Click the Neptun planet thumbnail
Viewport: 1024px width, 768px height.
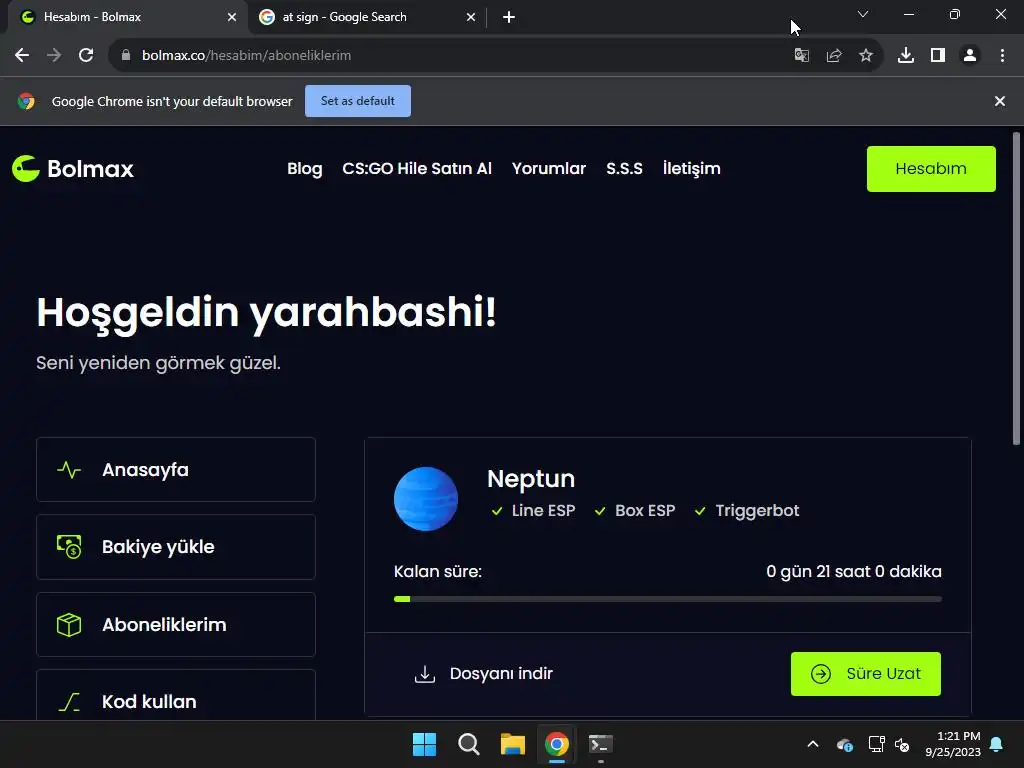click(x=426, y=498)
